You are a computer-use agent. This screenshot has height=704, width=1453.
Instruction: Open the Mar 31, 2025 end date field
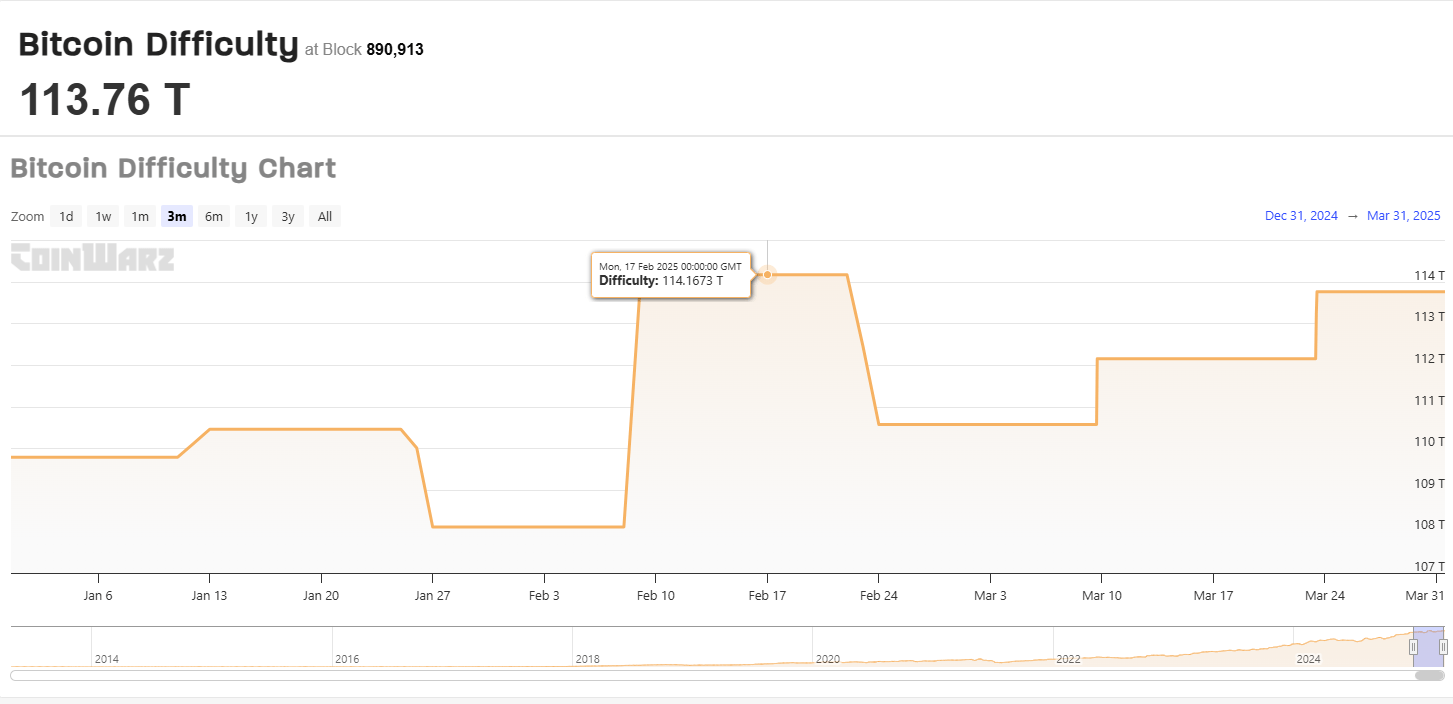pos(1404,216)
